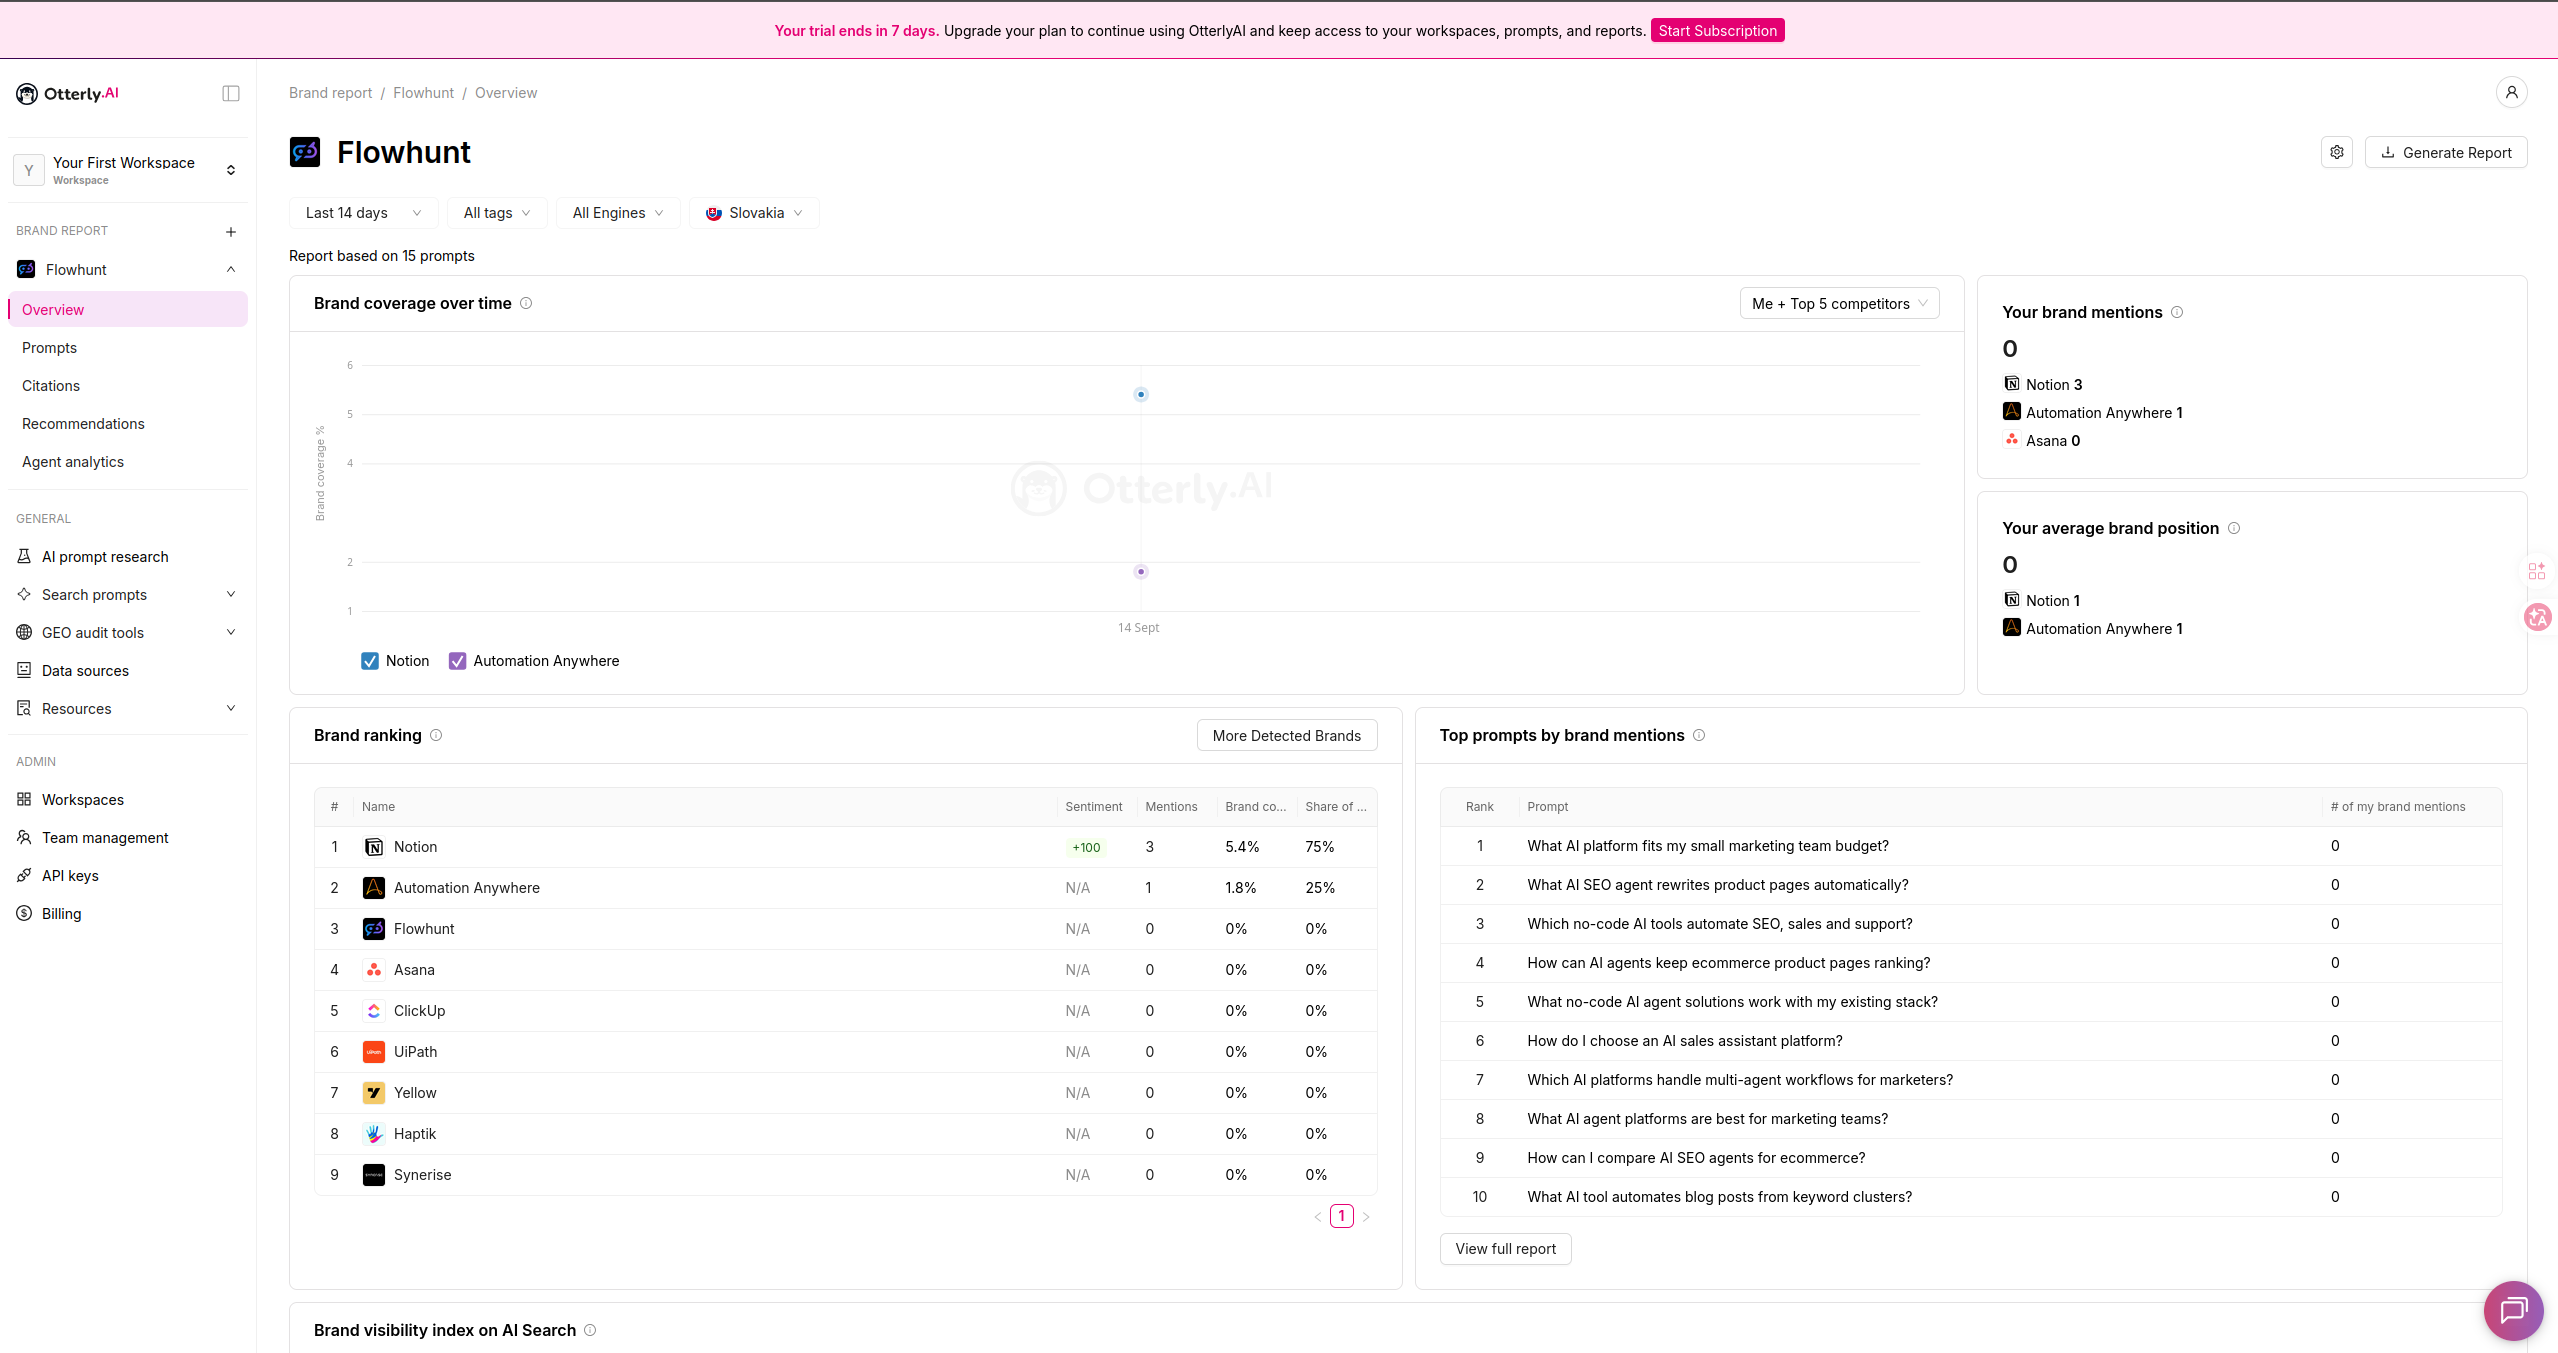This screenshot has height=1353, width=2558.
Task: Open AI prompt research
Action: click(x=128, y=557)
